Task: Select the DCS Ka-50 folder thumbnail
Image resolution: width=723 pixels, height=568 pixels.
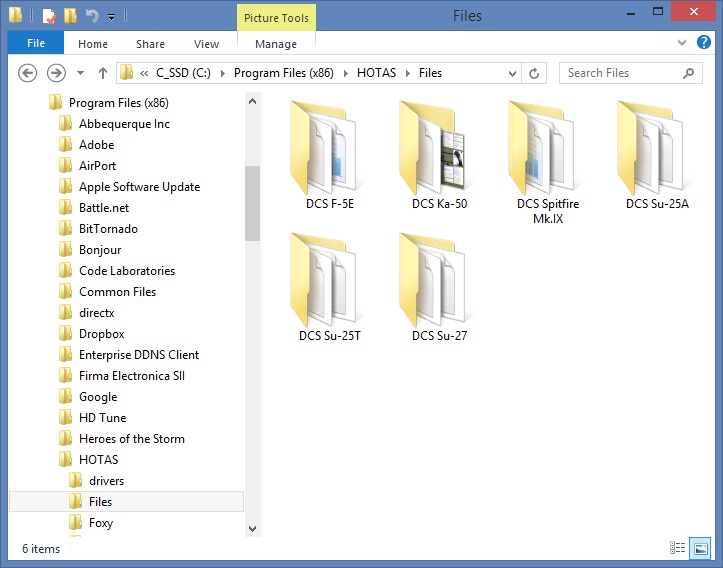Action: (439, 155)
